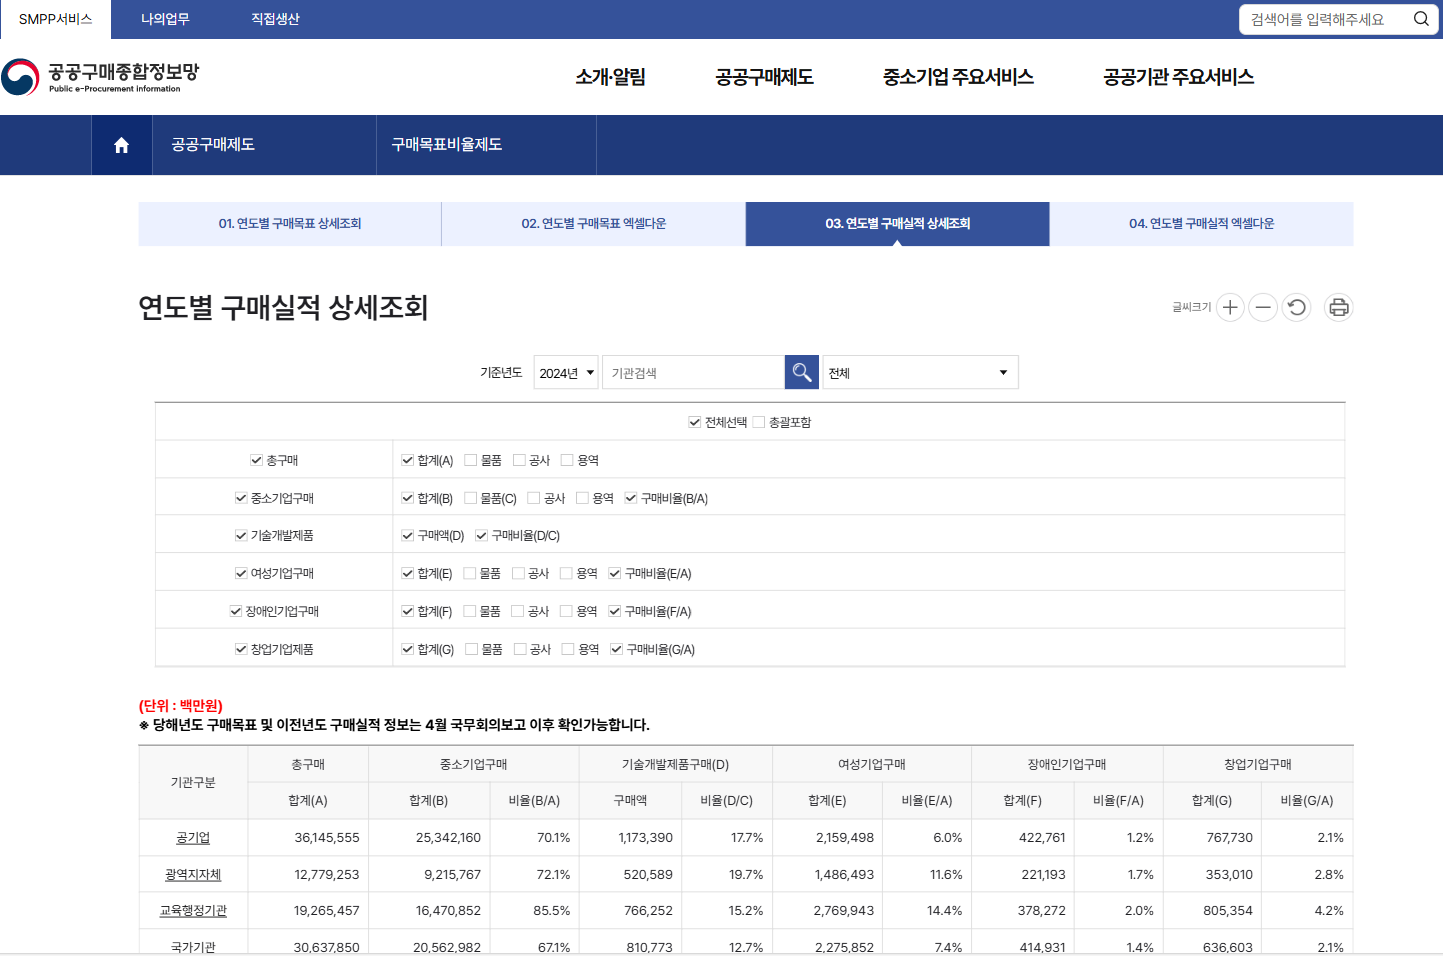This screenshot has width=1443, height=956.
Task: Select tab 03. 연도별 구매실적 상세조회
Action: point(898,224)
